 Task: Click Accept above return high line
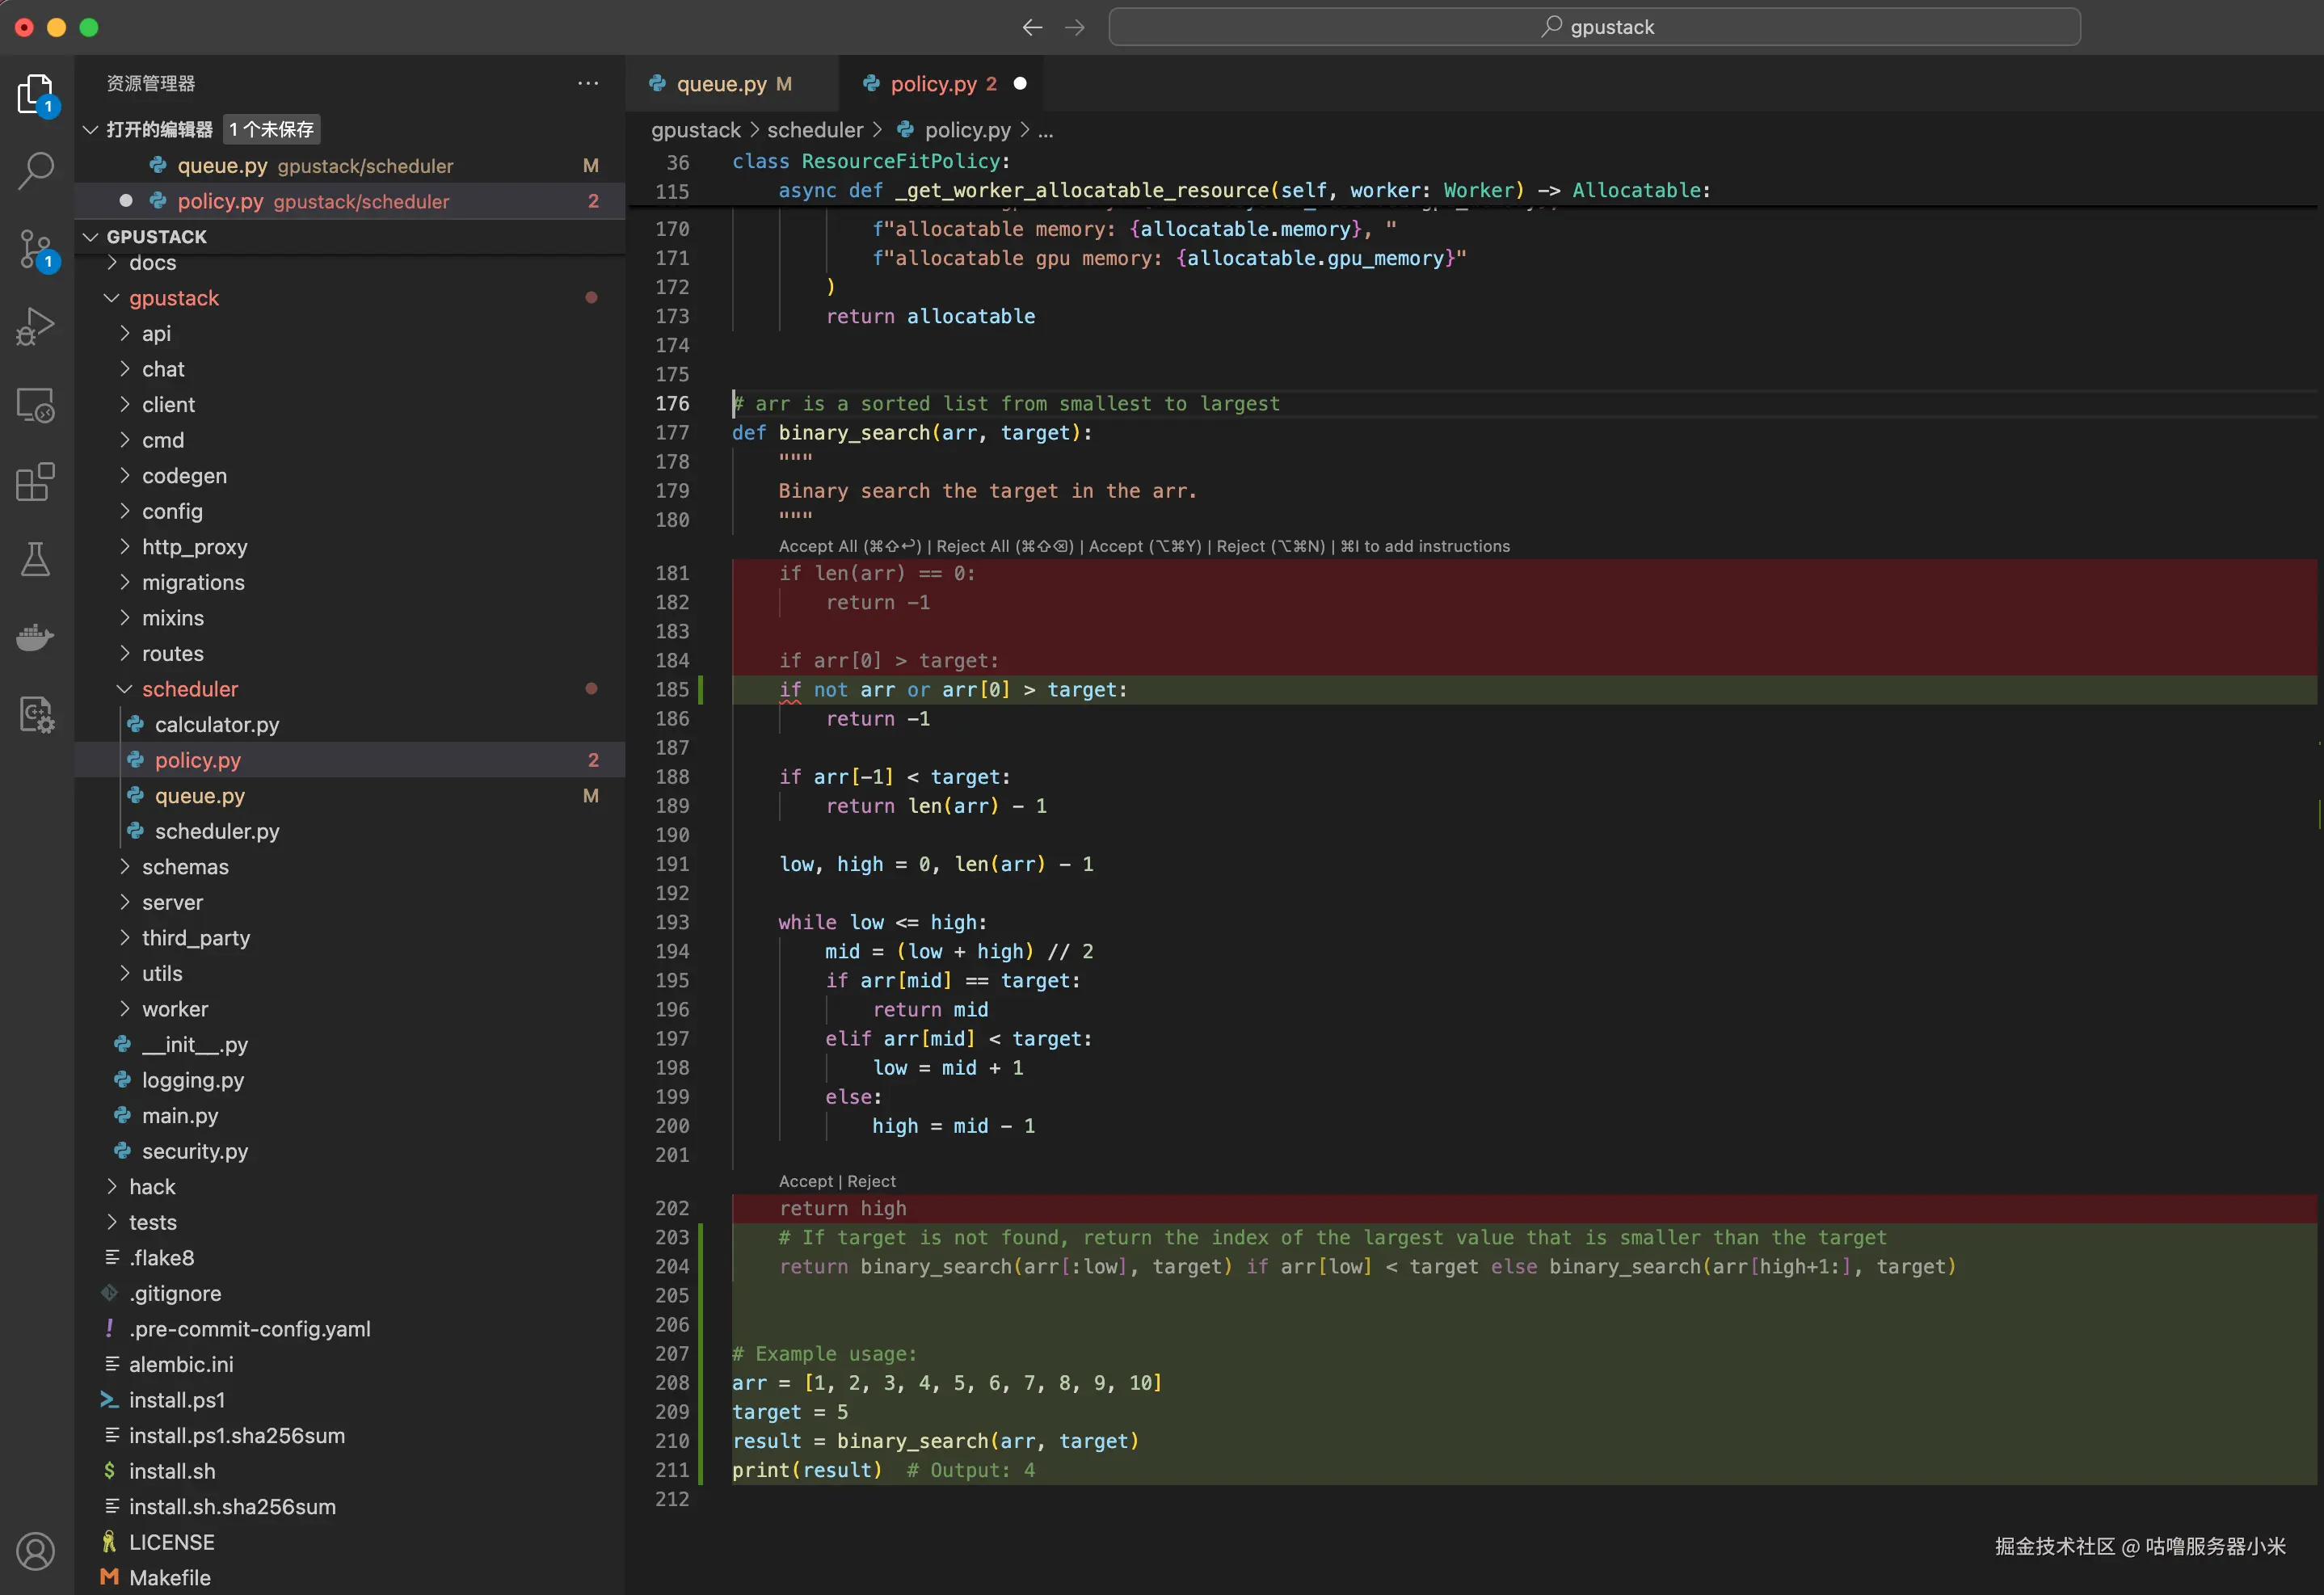(805, 1181)
